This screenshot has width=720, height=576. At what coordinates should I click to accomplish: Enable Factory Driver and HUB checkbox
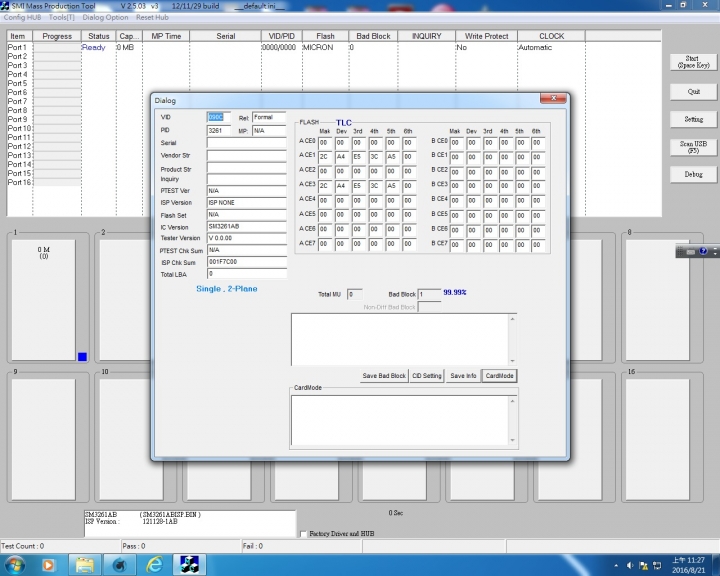[303, 534]
